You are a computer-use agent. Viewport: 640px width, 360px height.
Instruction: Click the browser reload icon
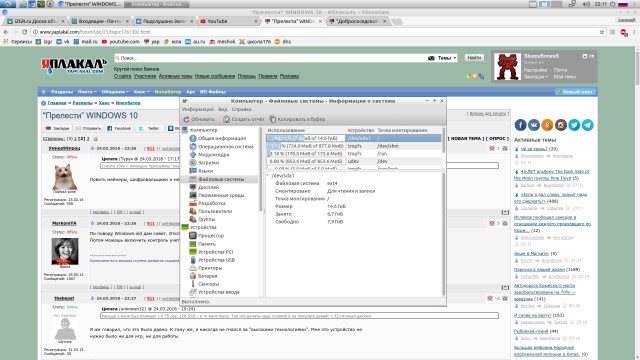24,32
